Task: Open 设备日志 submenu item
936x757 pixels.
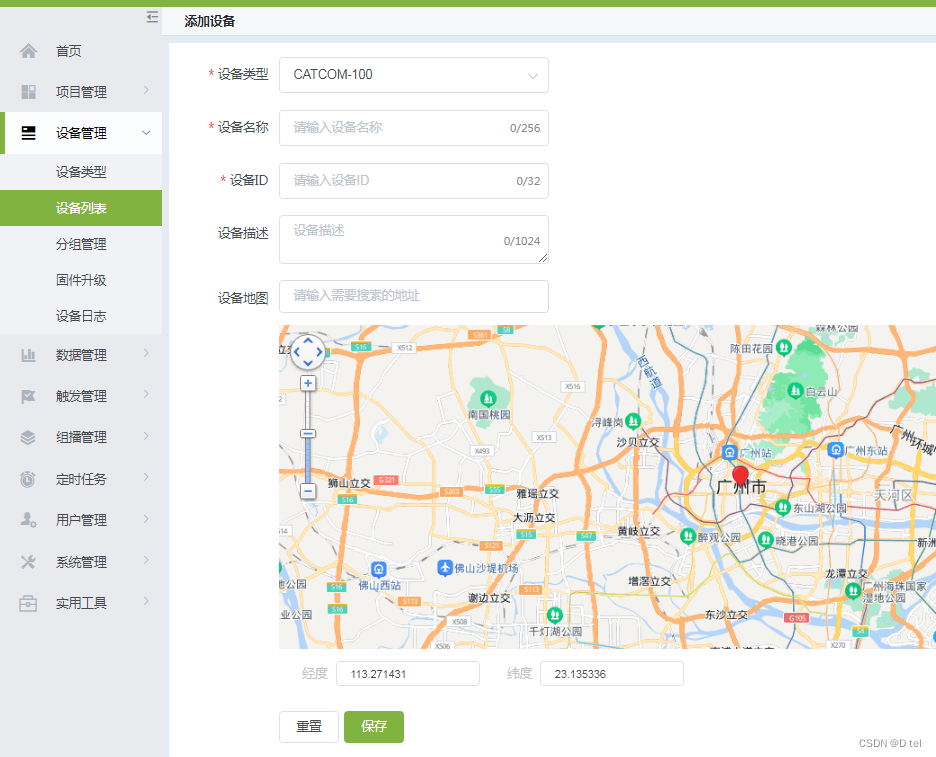Action: pyautogui.click(x=81, y=316)
